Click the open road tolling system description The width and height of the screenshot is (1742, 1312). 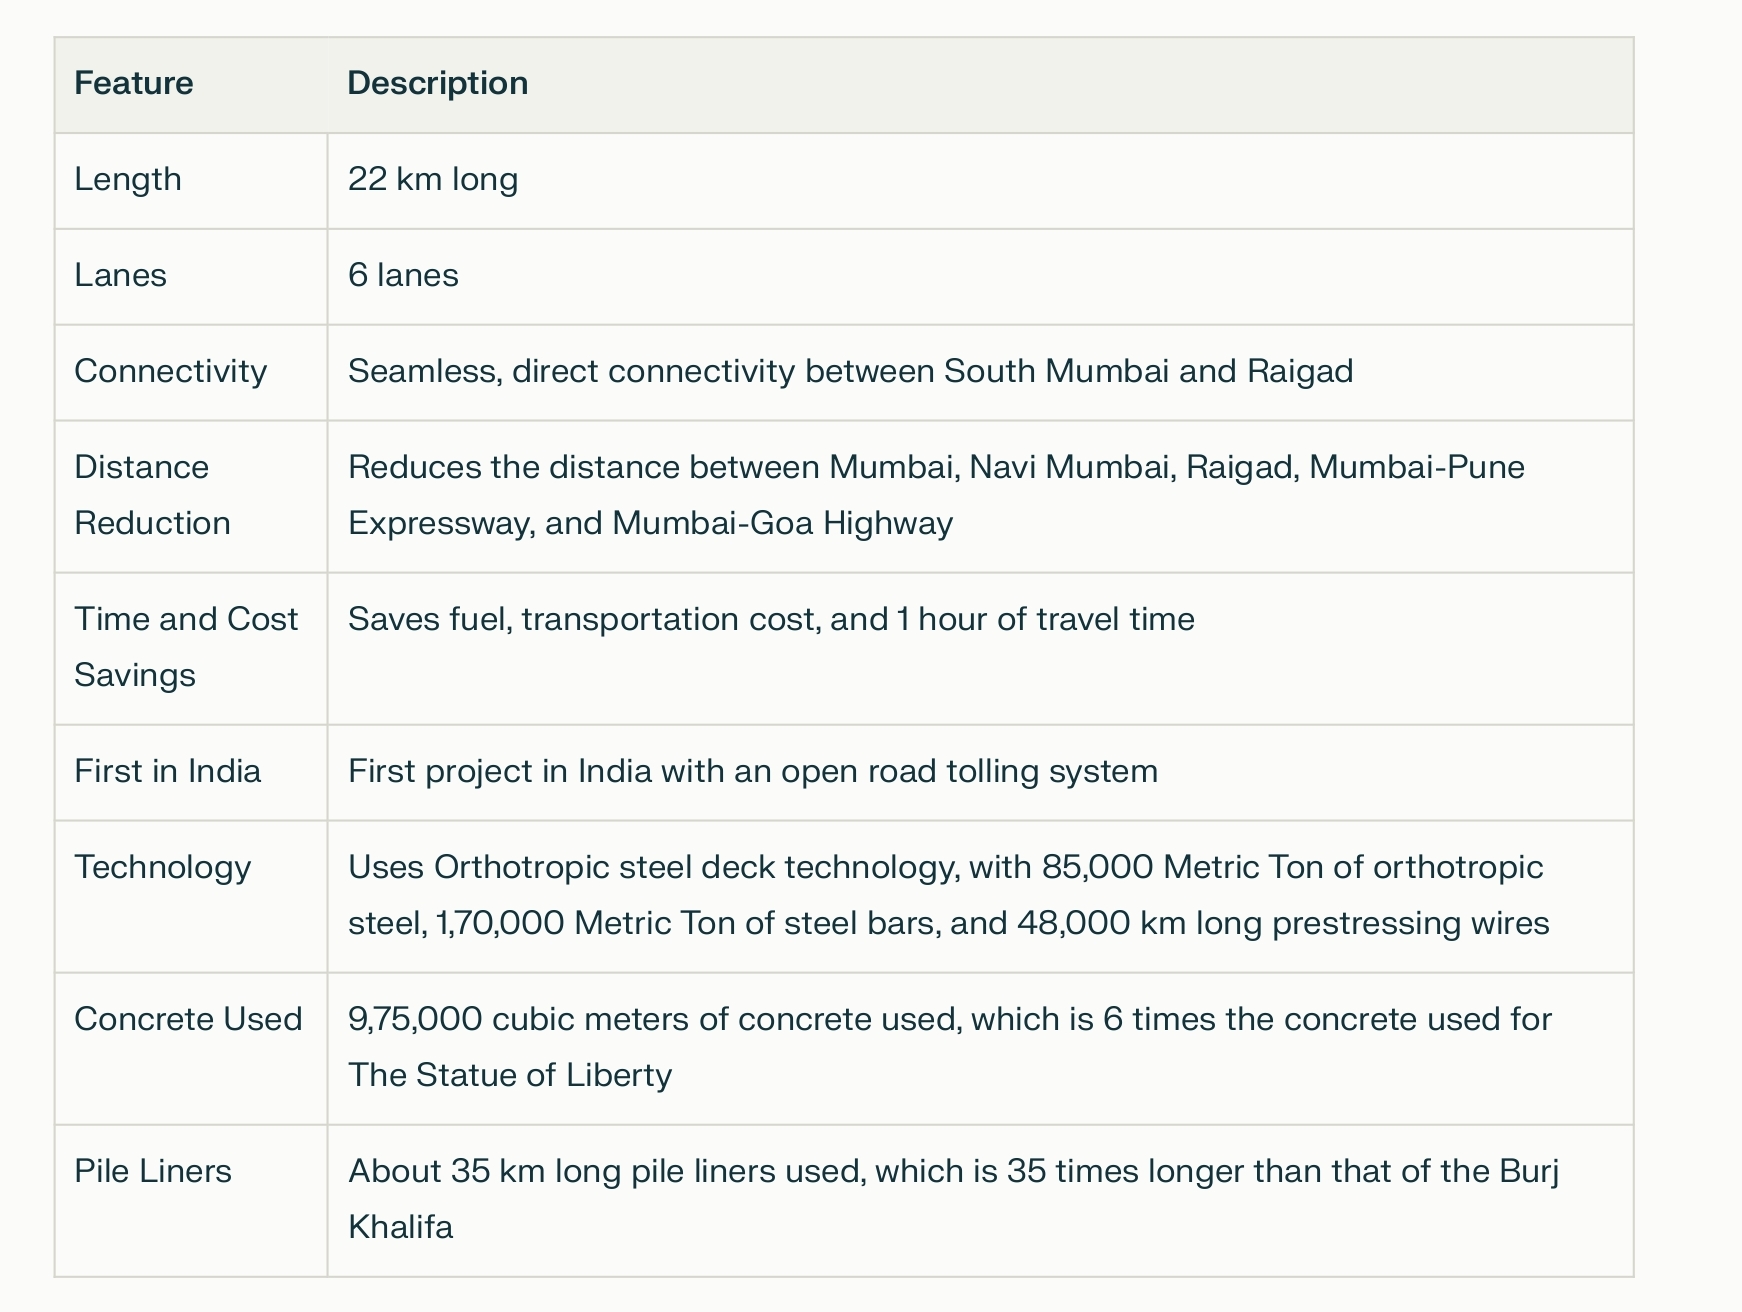tap(753, 771)
